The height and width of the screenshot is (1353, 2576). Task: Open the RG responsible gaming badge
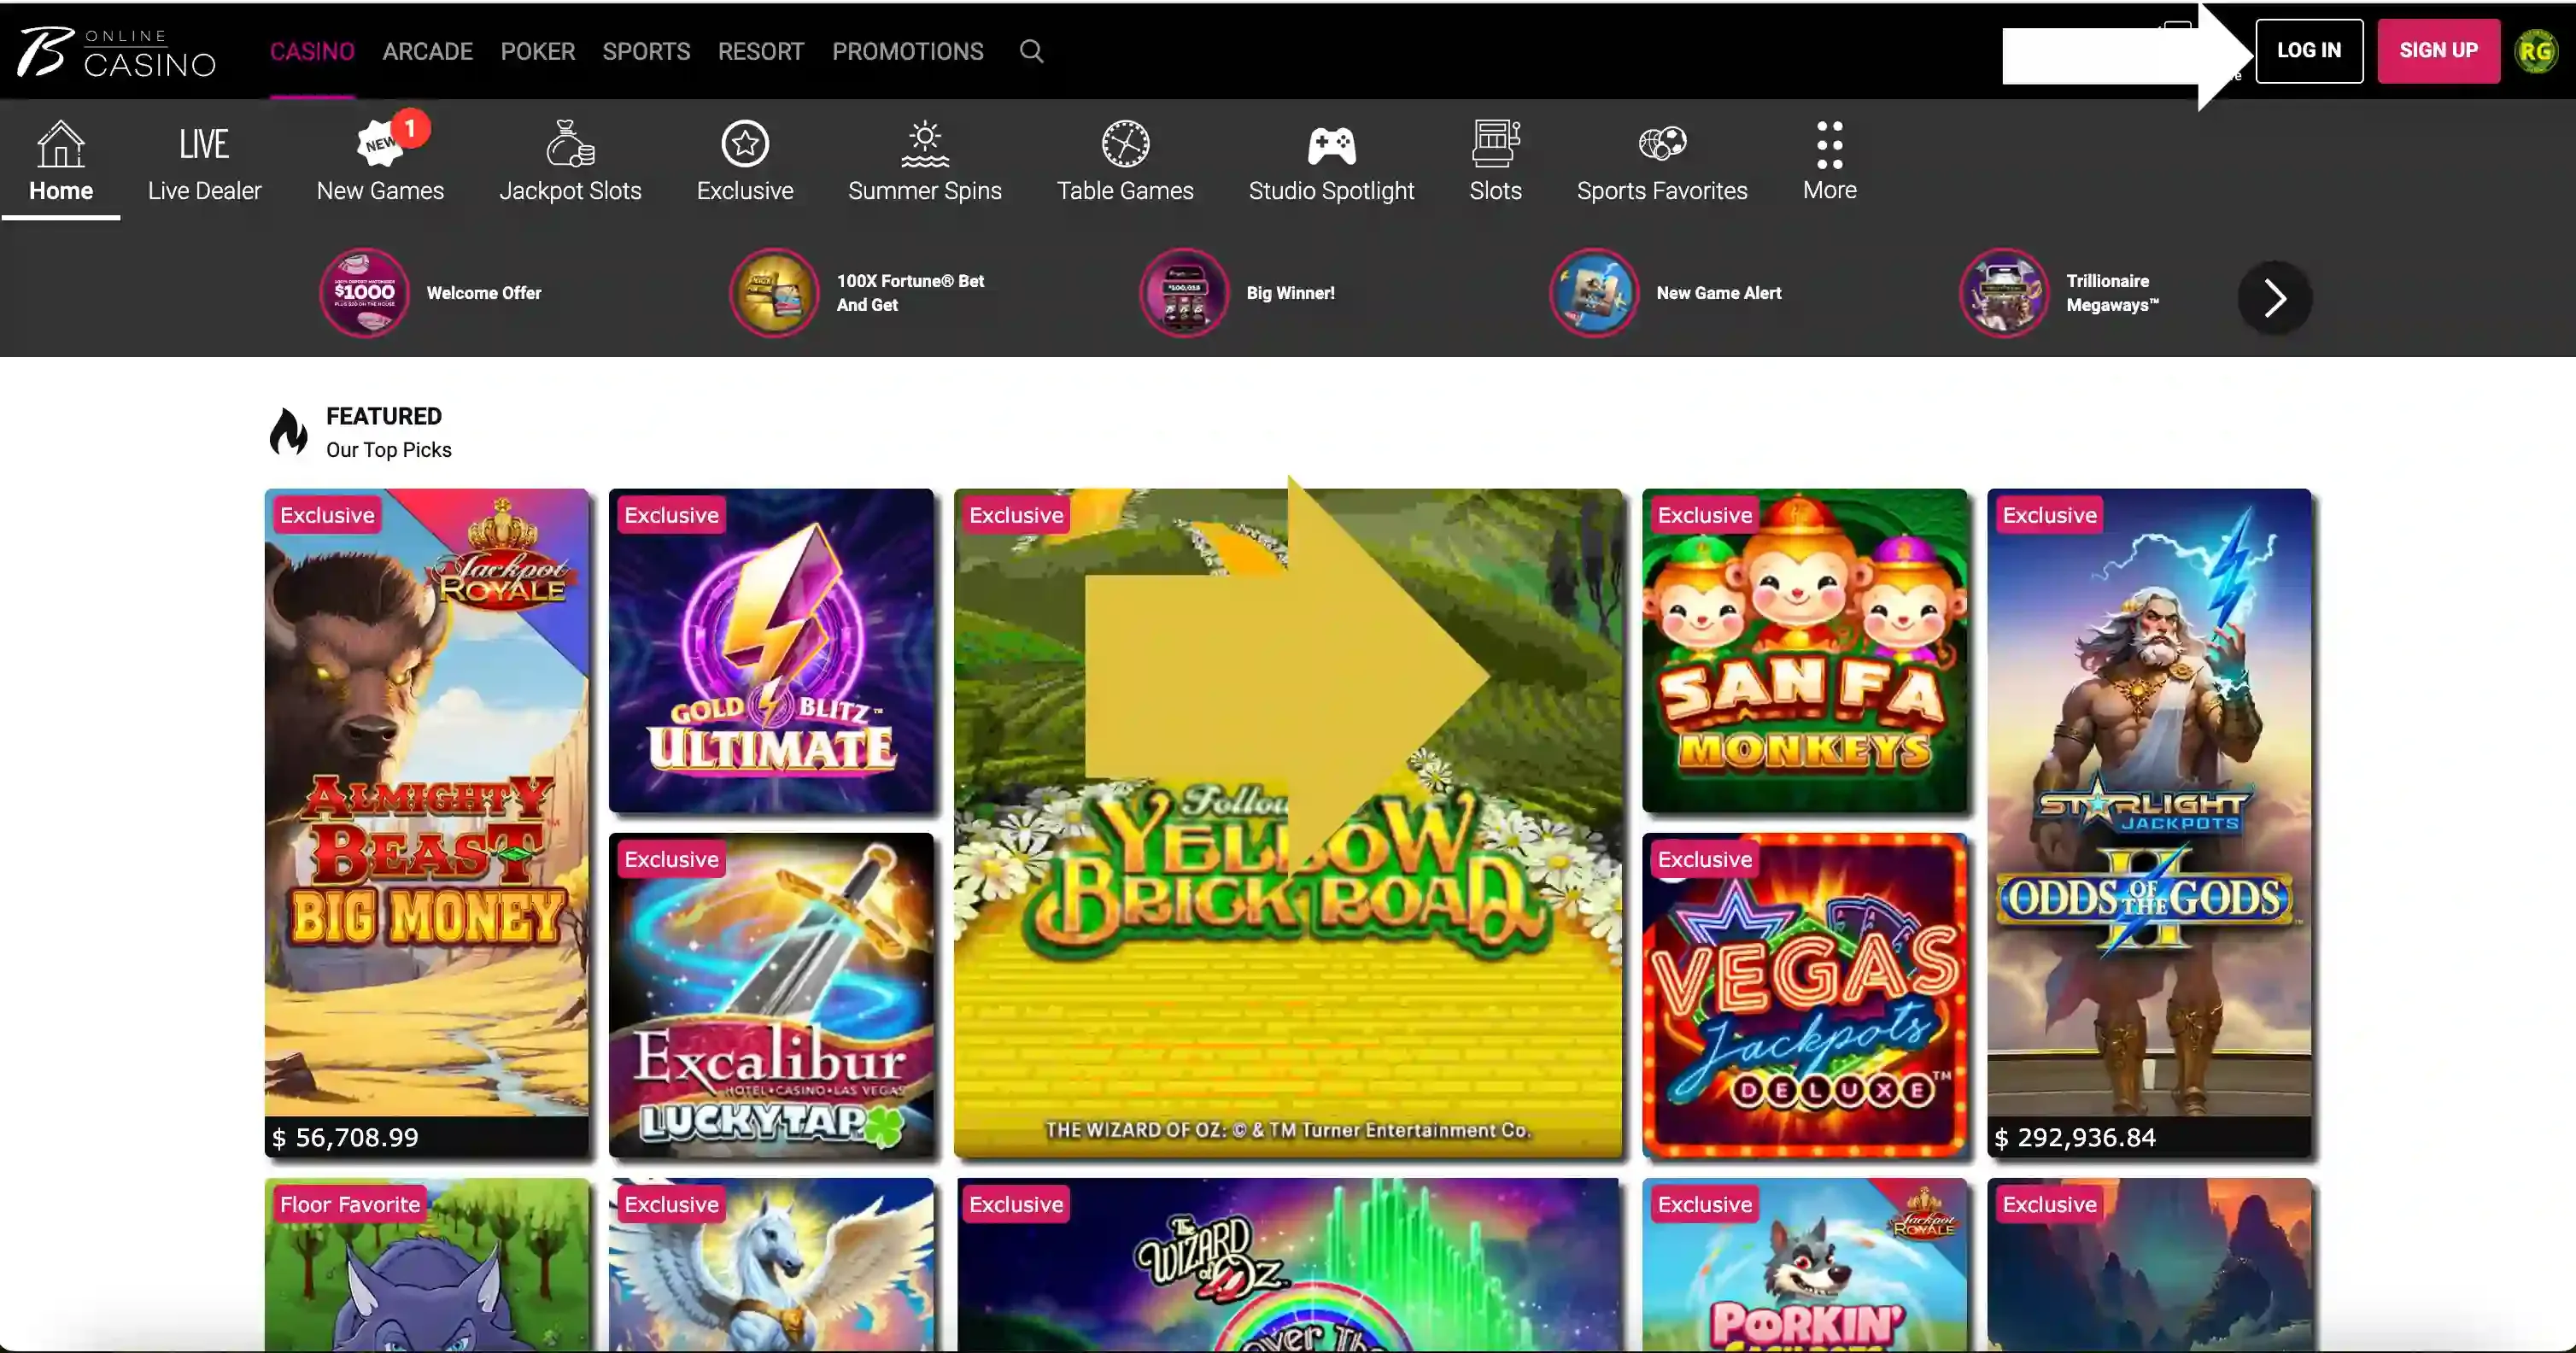pyautogui.click(x=2536, y=51)
